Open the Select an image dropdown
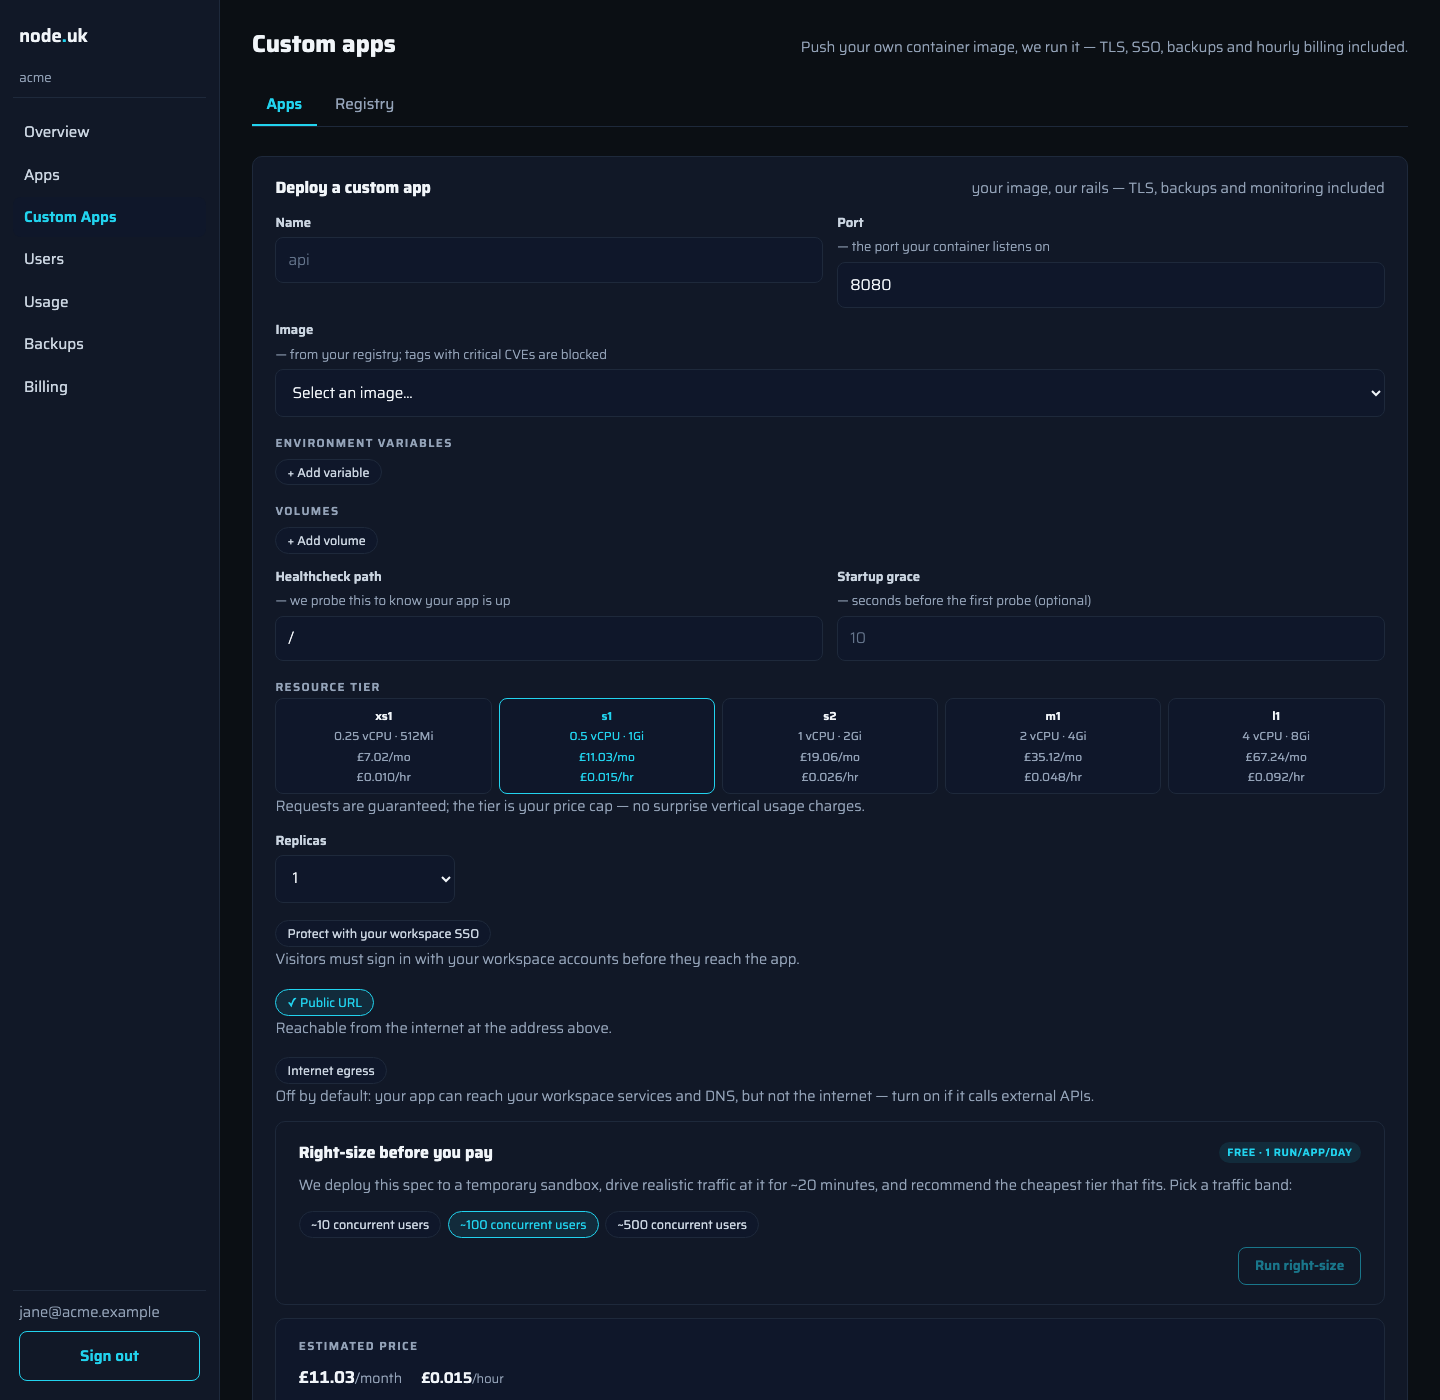1440x1400 pixels. click(830, 393)
